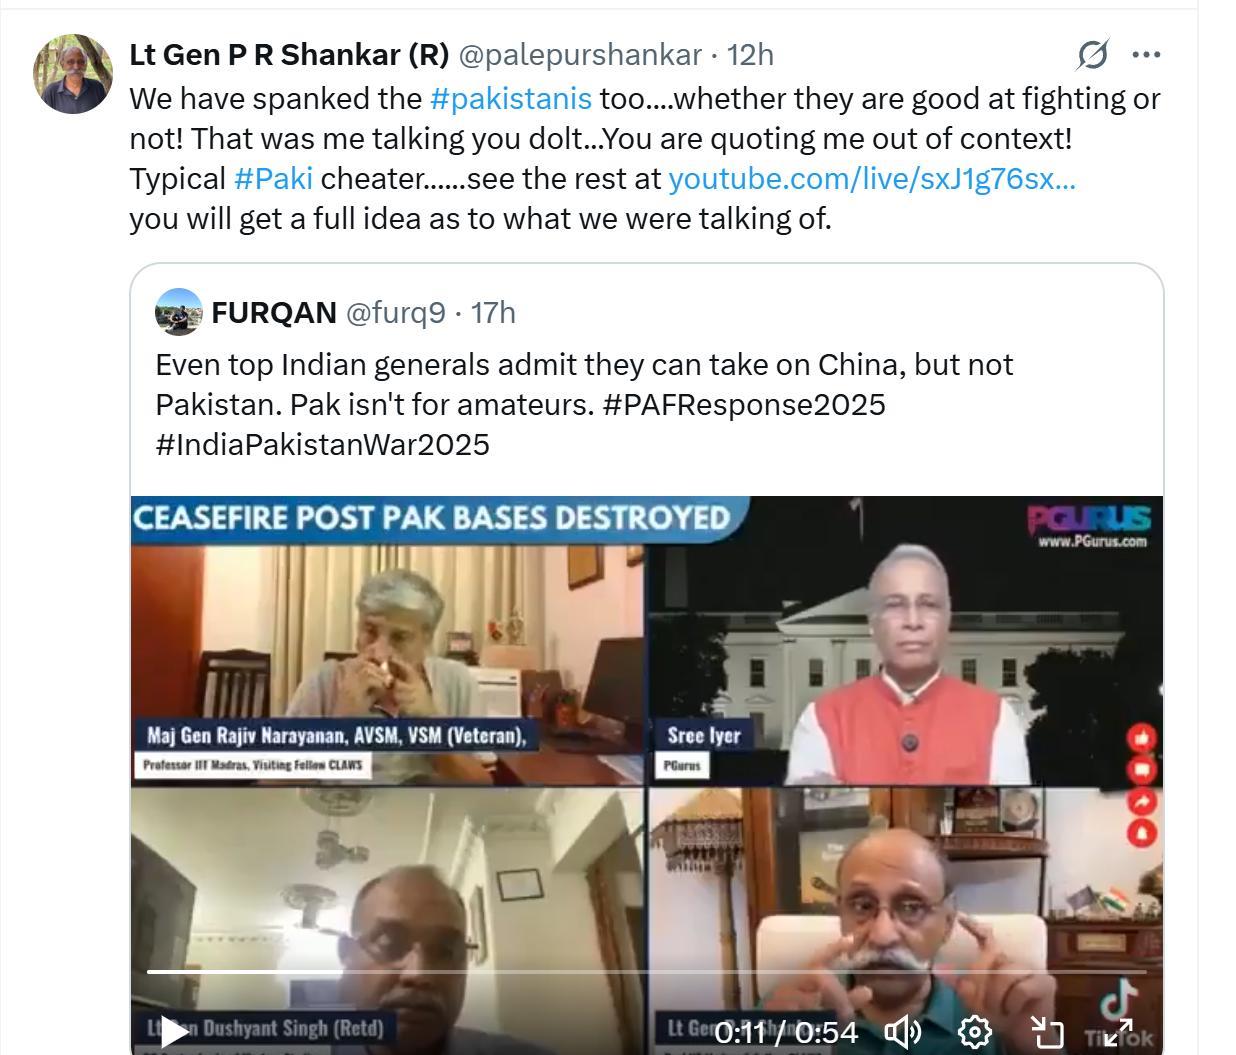Open @palepurshankar handle
This screenshot has width=1236, height=1055.
click(580, 54)
